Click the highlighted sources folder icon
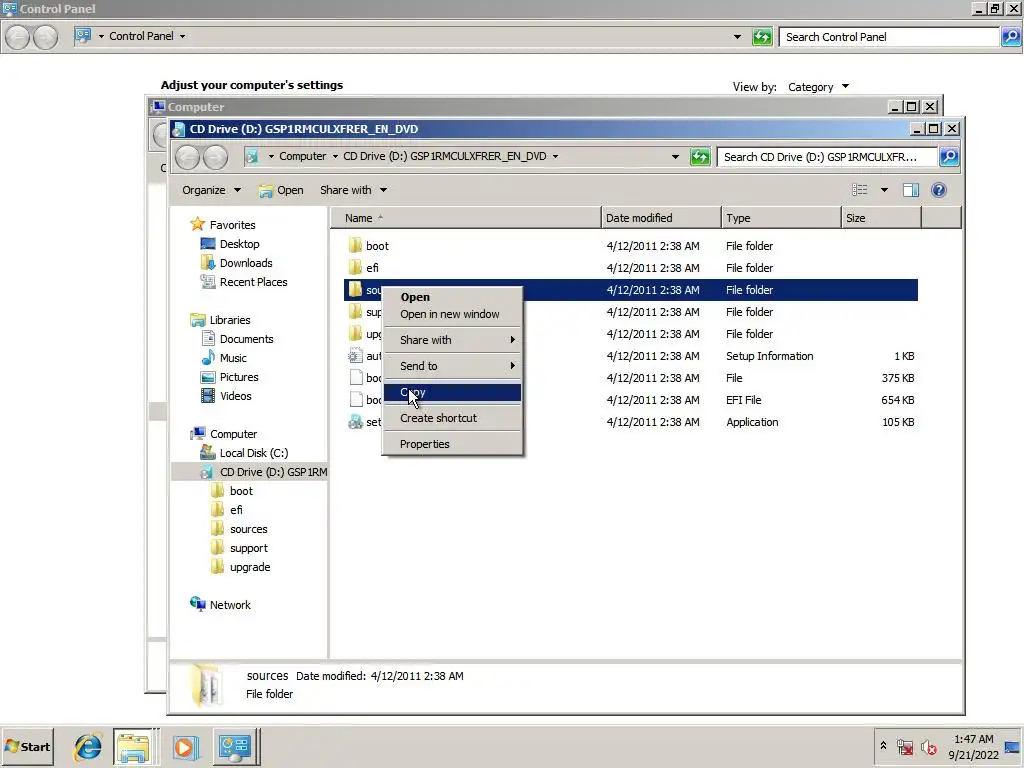 (x=355, y=290)
